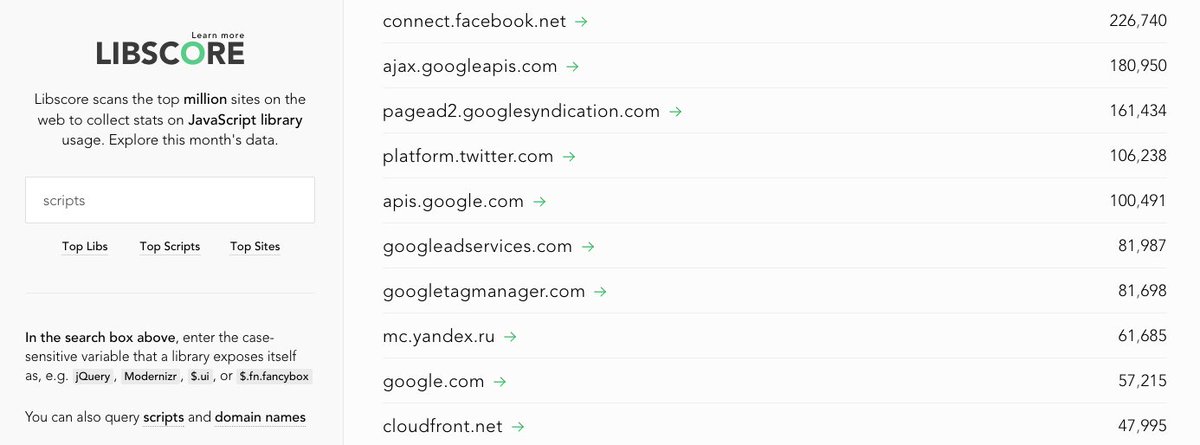Click the green arrow next to connect.facebook.net
This screenshot has width=1200, height=445.
(x=582, y=21)
